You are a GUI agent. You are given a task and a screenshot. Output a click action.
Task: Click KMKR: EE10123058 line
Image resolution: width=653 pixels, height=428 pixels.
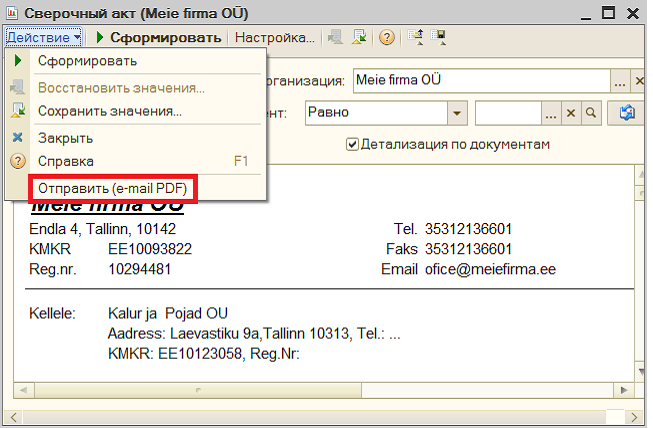pos(204,354)
